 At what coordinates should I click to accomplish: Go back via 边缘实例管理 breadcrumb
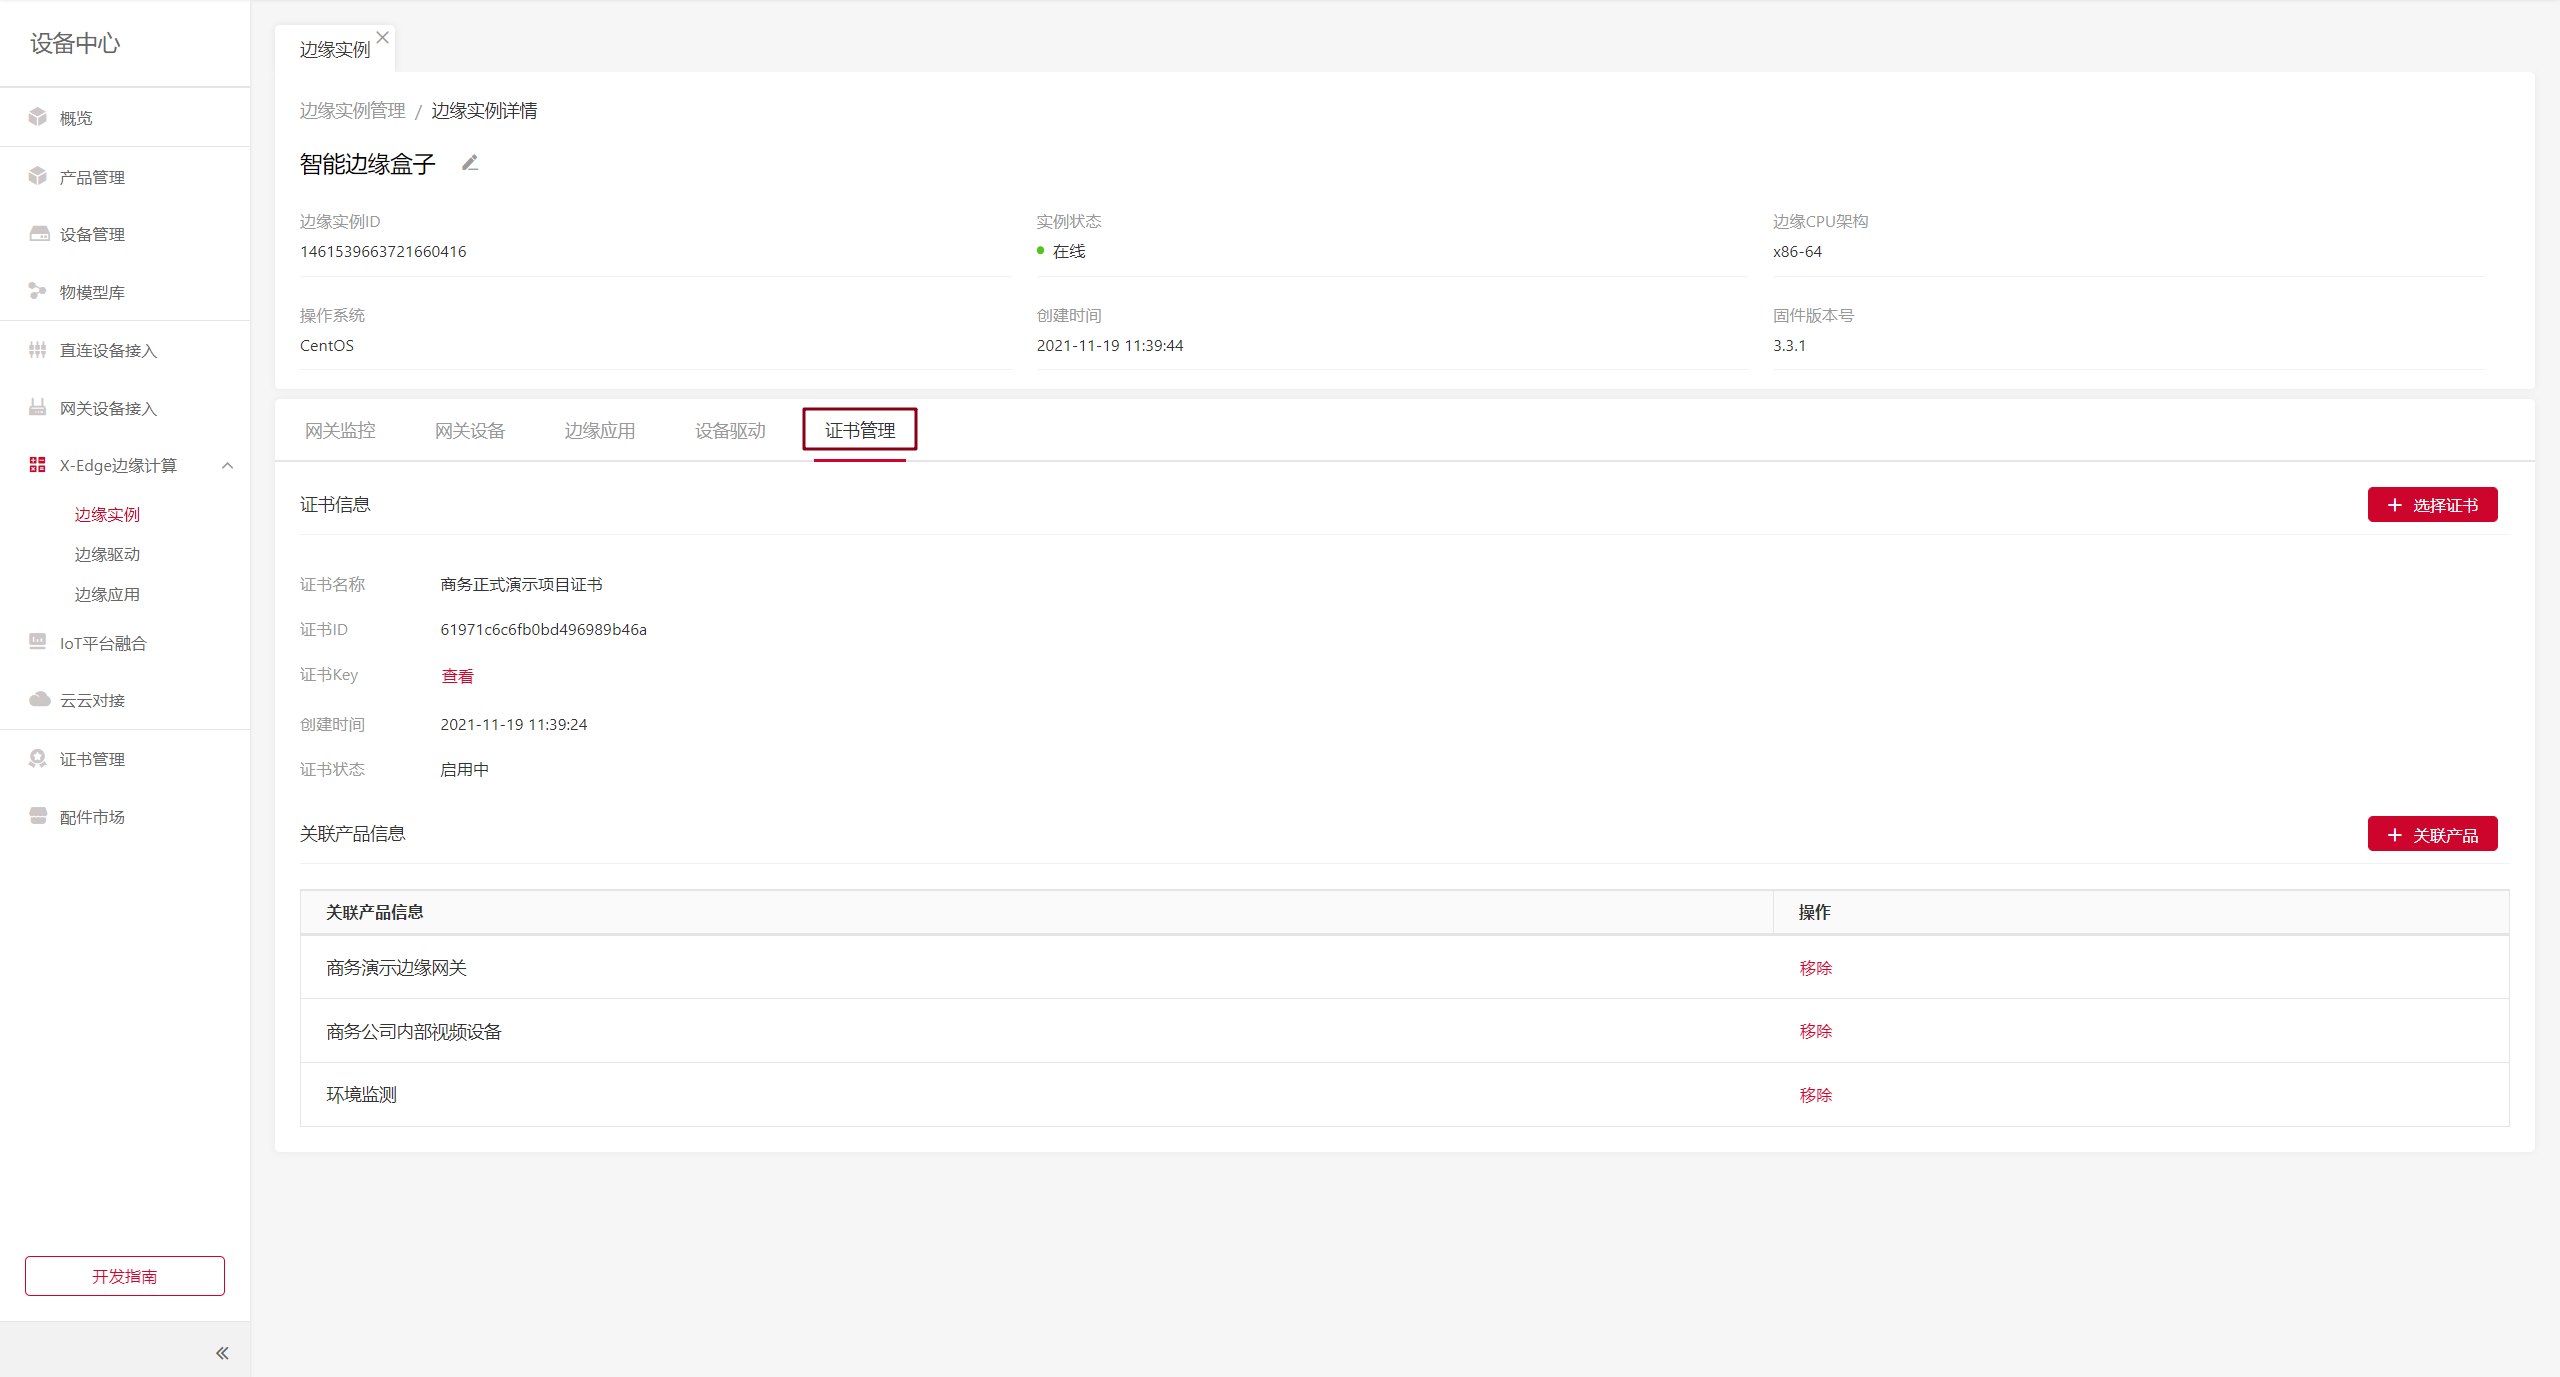pos(352,110)
